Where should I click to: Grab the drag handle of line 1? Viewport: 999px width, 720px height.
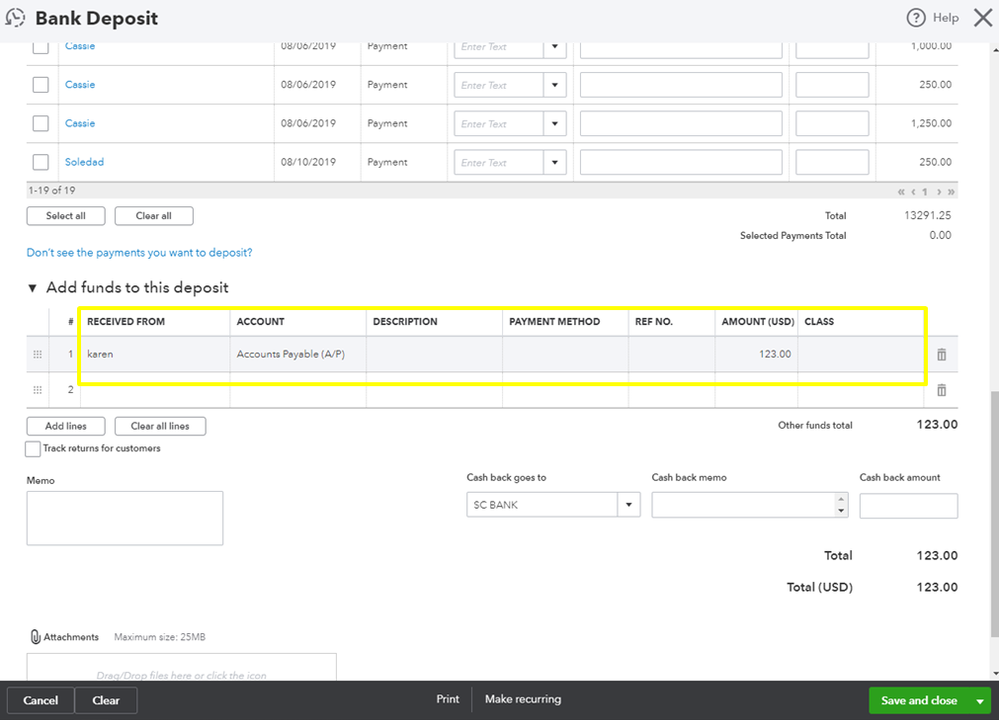[38, 354]
